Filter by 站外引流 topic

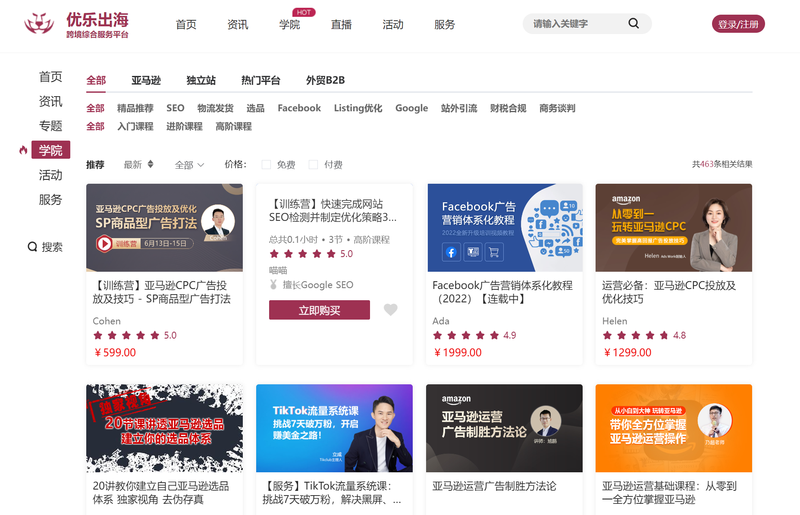click(459, 108)
